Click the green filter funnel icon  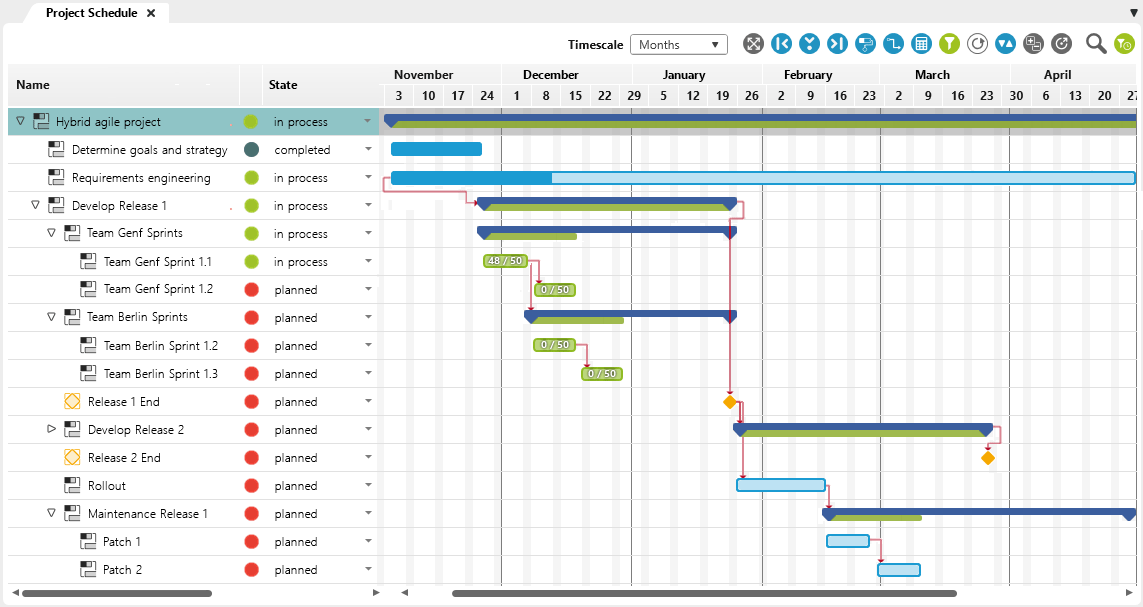coord(949,44)
